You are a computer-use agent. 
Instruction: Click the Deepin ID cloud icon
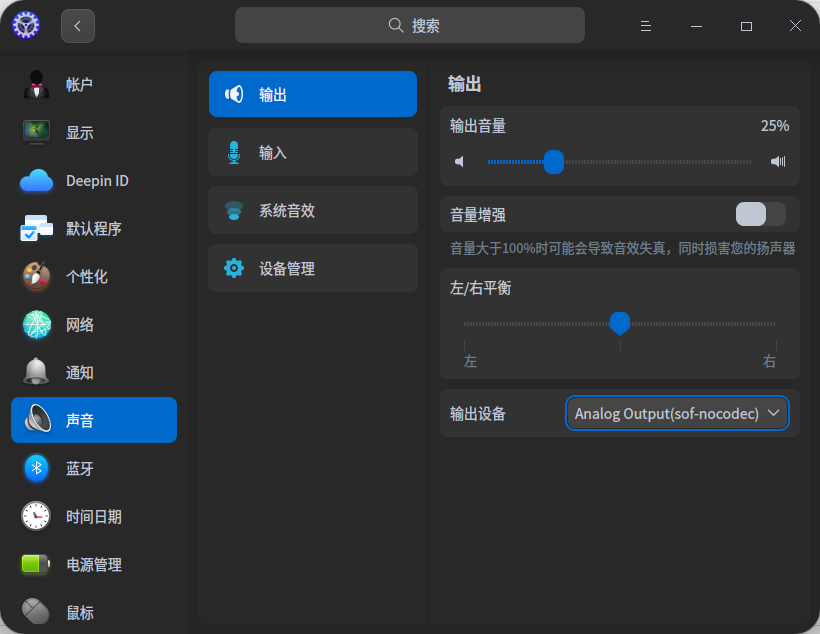coord(36,181)
